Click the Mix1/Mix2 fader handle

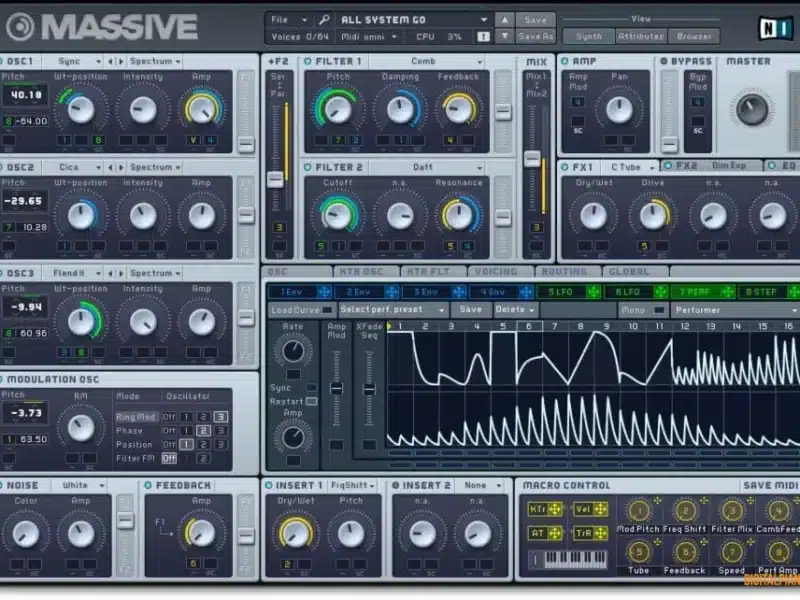[x=532, y=158]
